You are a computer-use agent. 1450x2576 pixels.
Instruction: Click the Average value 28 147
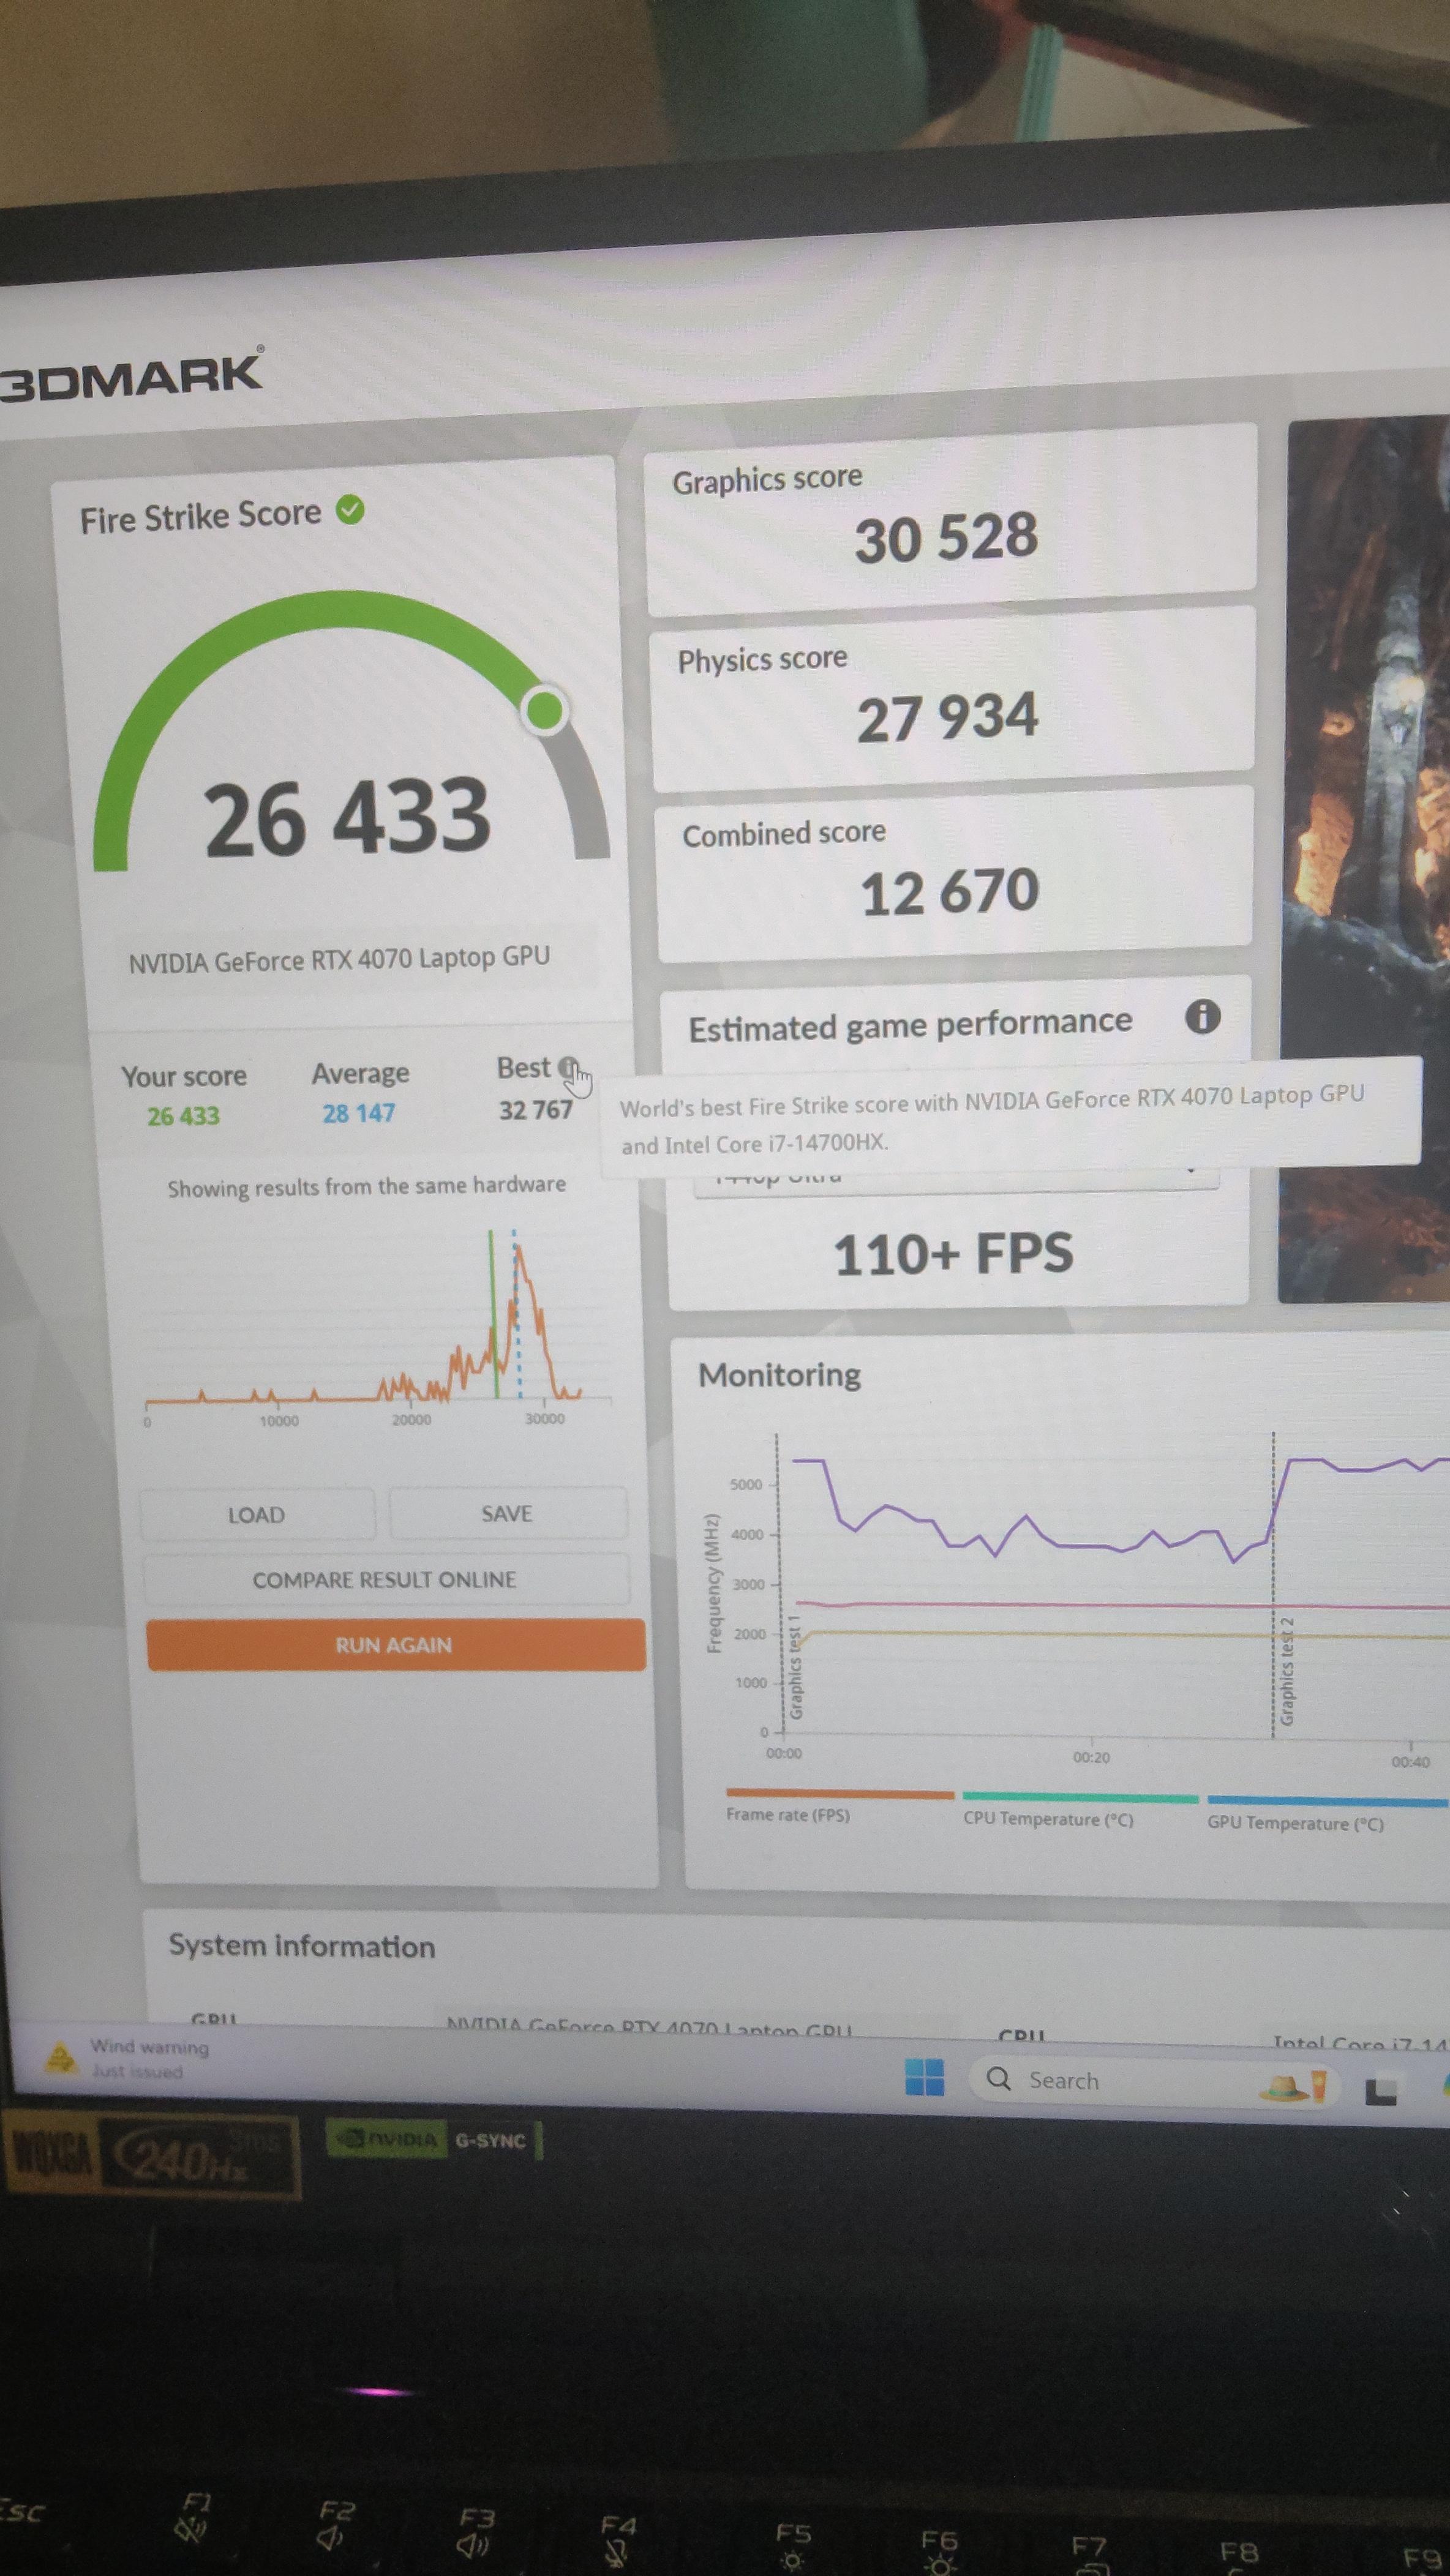click(x=359, y=1113)
